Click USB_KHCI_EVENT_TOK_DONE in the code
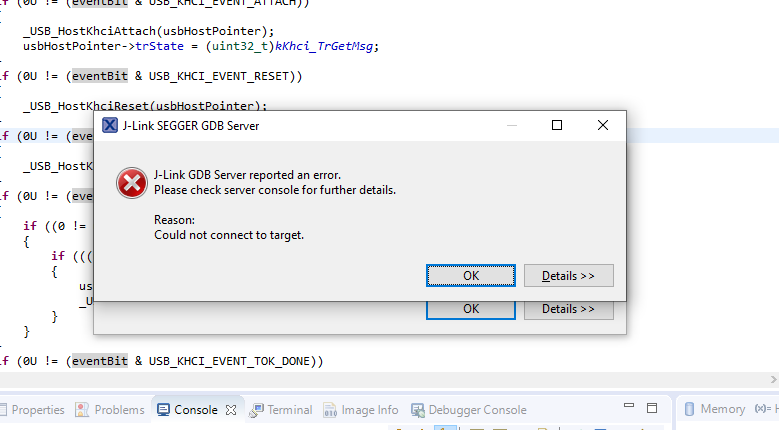This screenshot has width=779, height=430. pos(229,361)
